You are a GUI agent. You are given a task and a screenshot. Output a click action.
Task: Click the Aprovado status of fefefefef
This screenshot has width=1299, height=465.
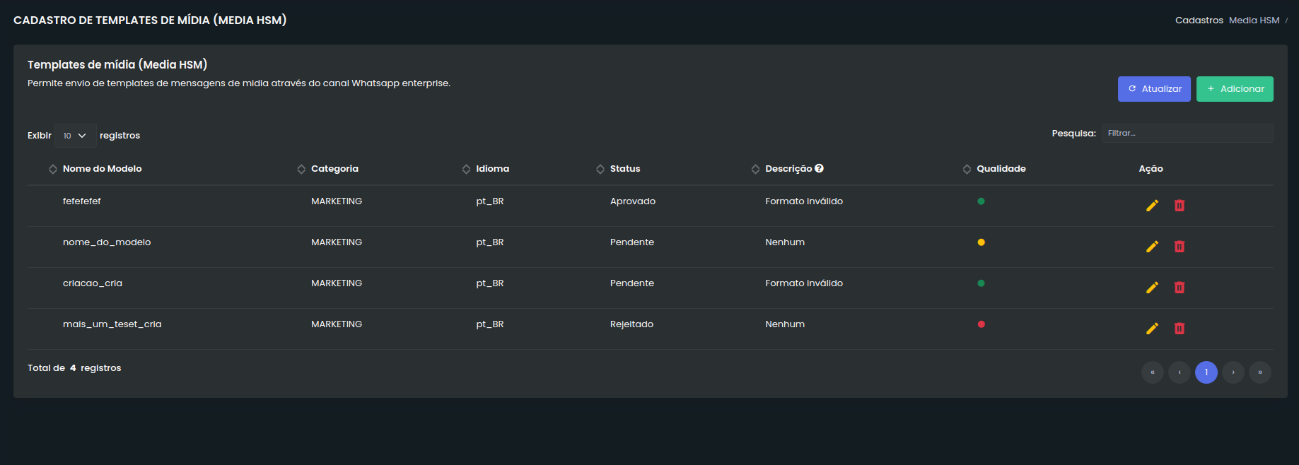(633, 201)
